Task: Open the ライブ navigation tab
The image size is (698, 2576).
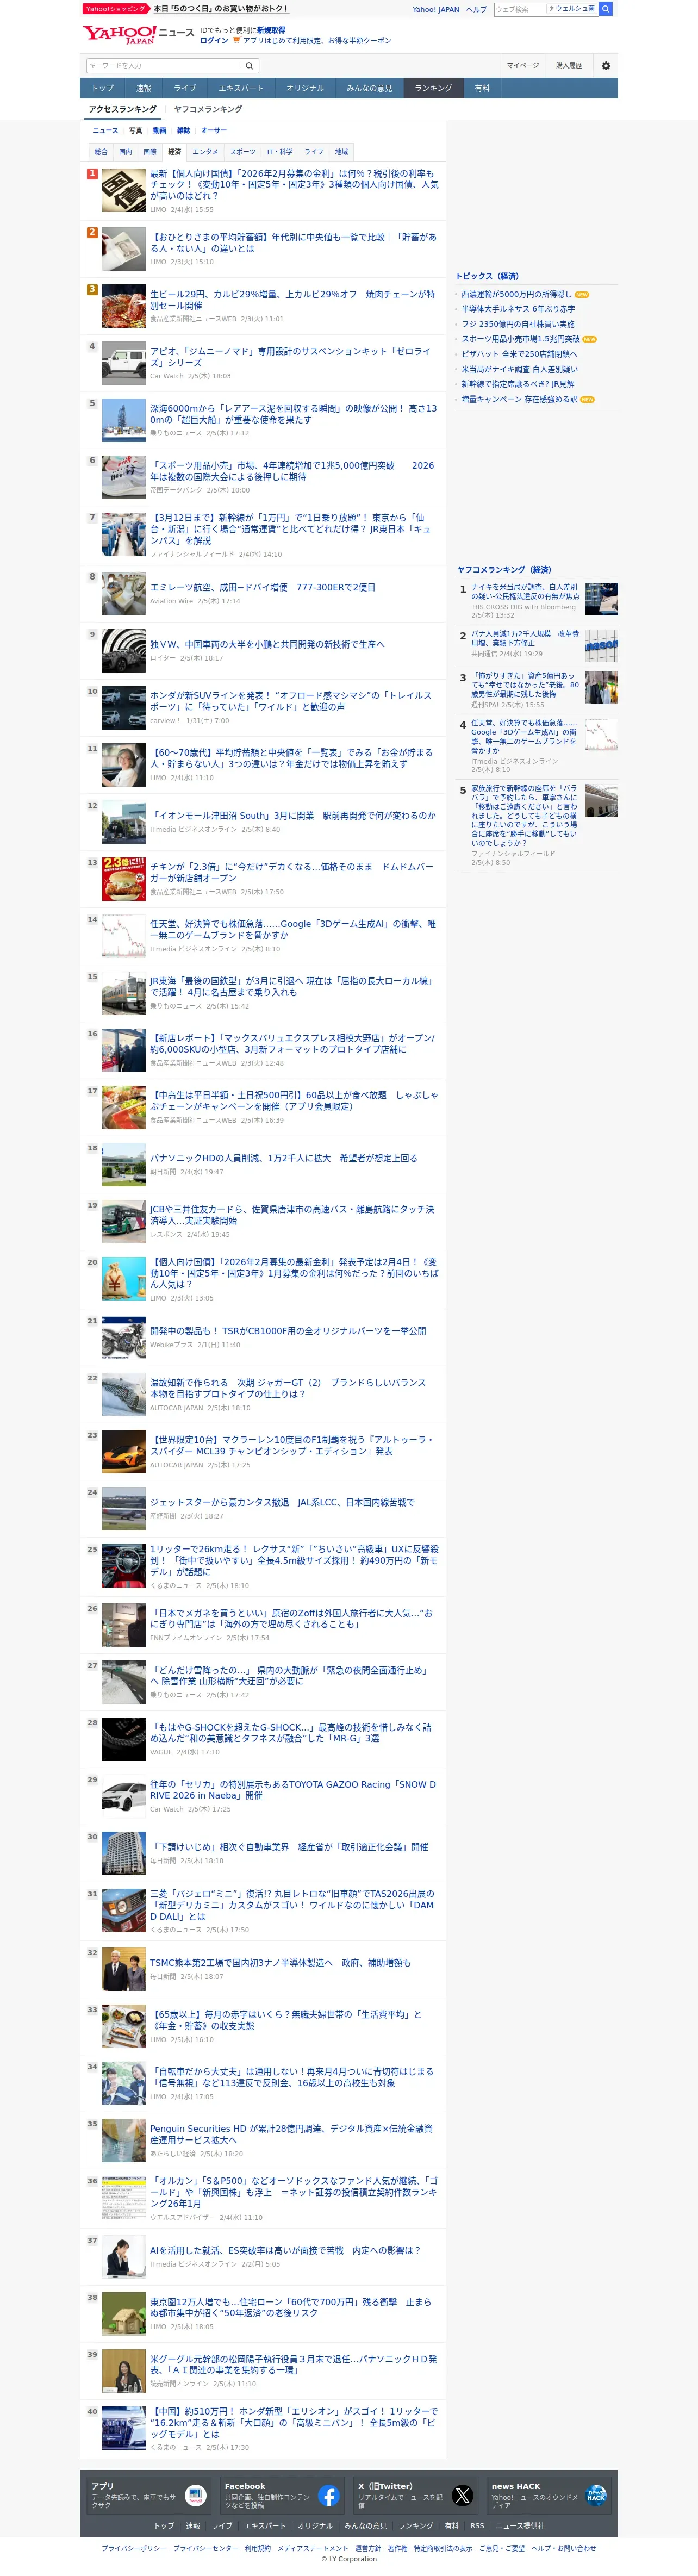Action: 185,88
